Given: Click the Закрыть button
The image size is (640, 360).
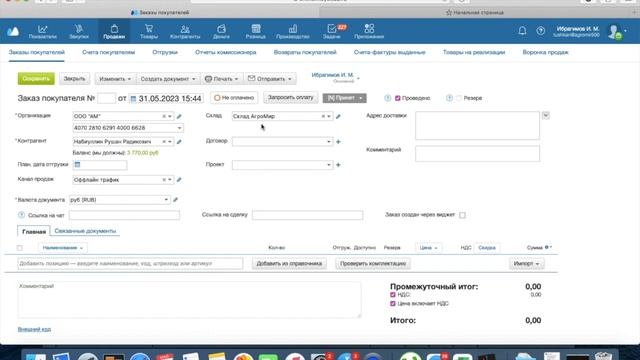Looking at the screenshot, I should coord(74,78).
